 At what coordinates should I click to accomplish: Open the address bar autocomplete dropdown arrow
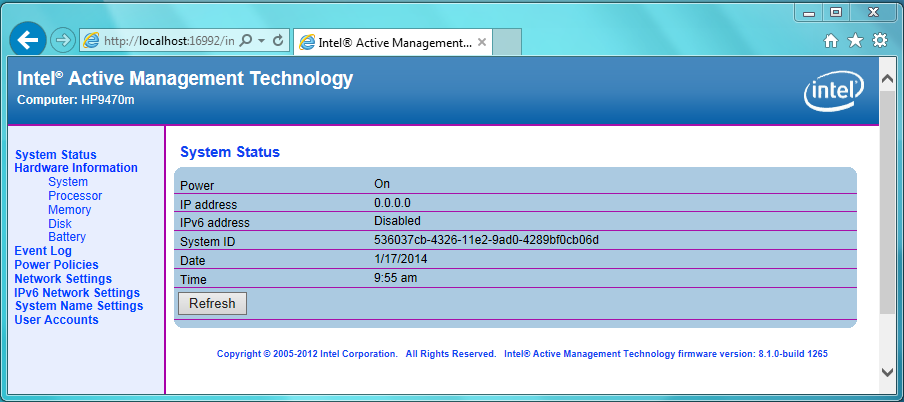click(261, 41)
